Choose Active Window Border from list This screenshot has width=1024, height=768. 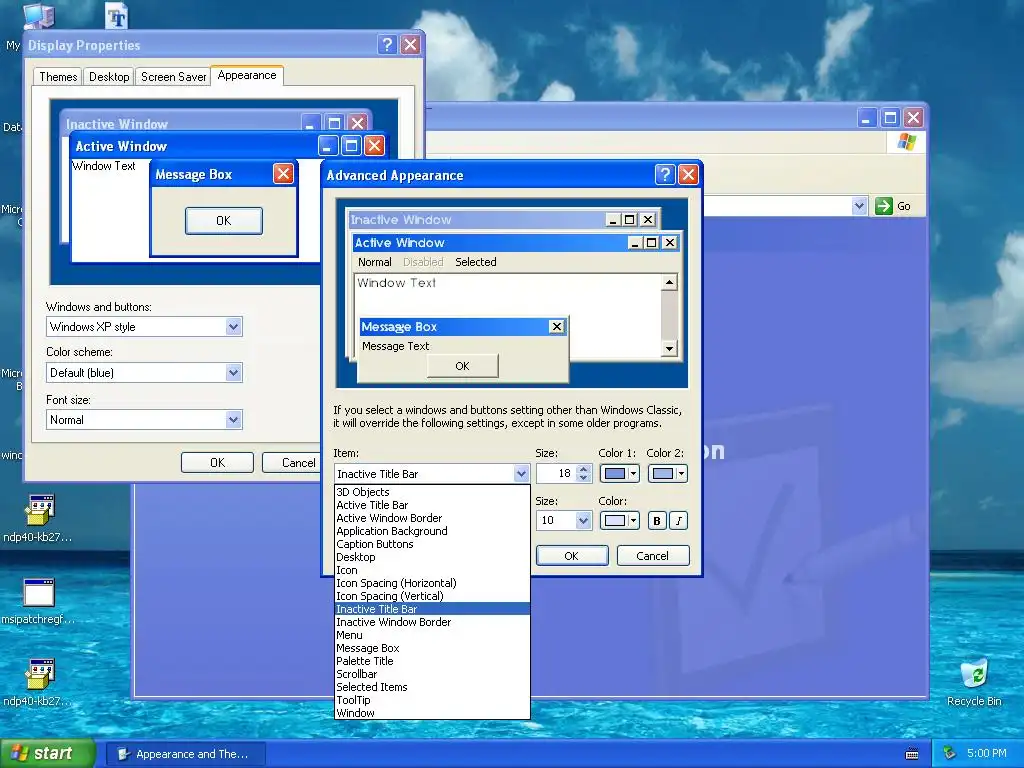tap(432, 518)
